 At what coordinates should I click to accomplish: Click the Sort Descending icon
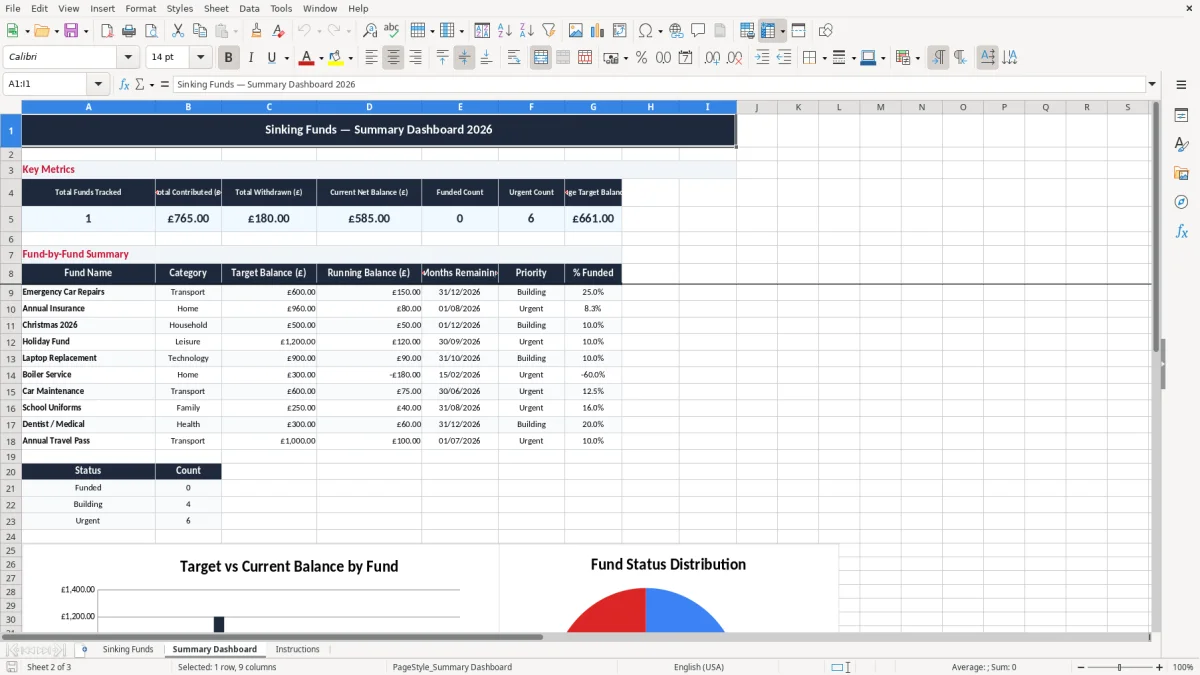(527, 31)
